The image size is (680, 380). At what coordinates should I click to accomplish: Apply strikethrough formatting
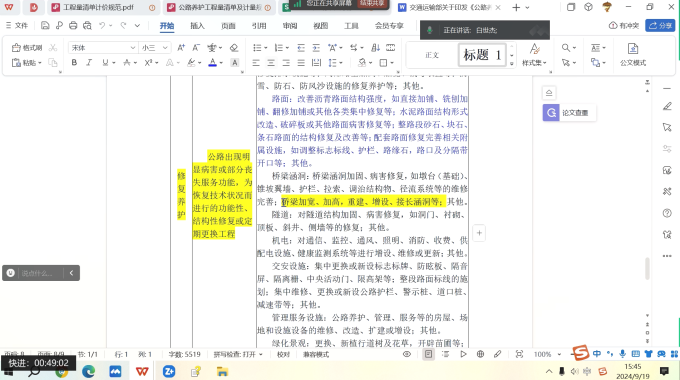[127, 62]
